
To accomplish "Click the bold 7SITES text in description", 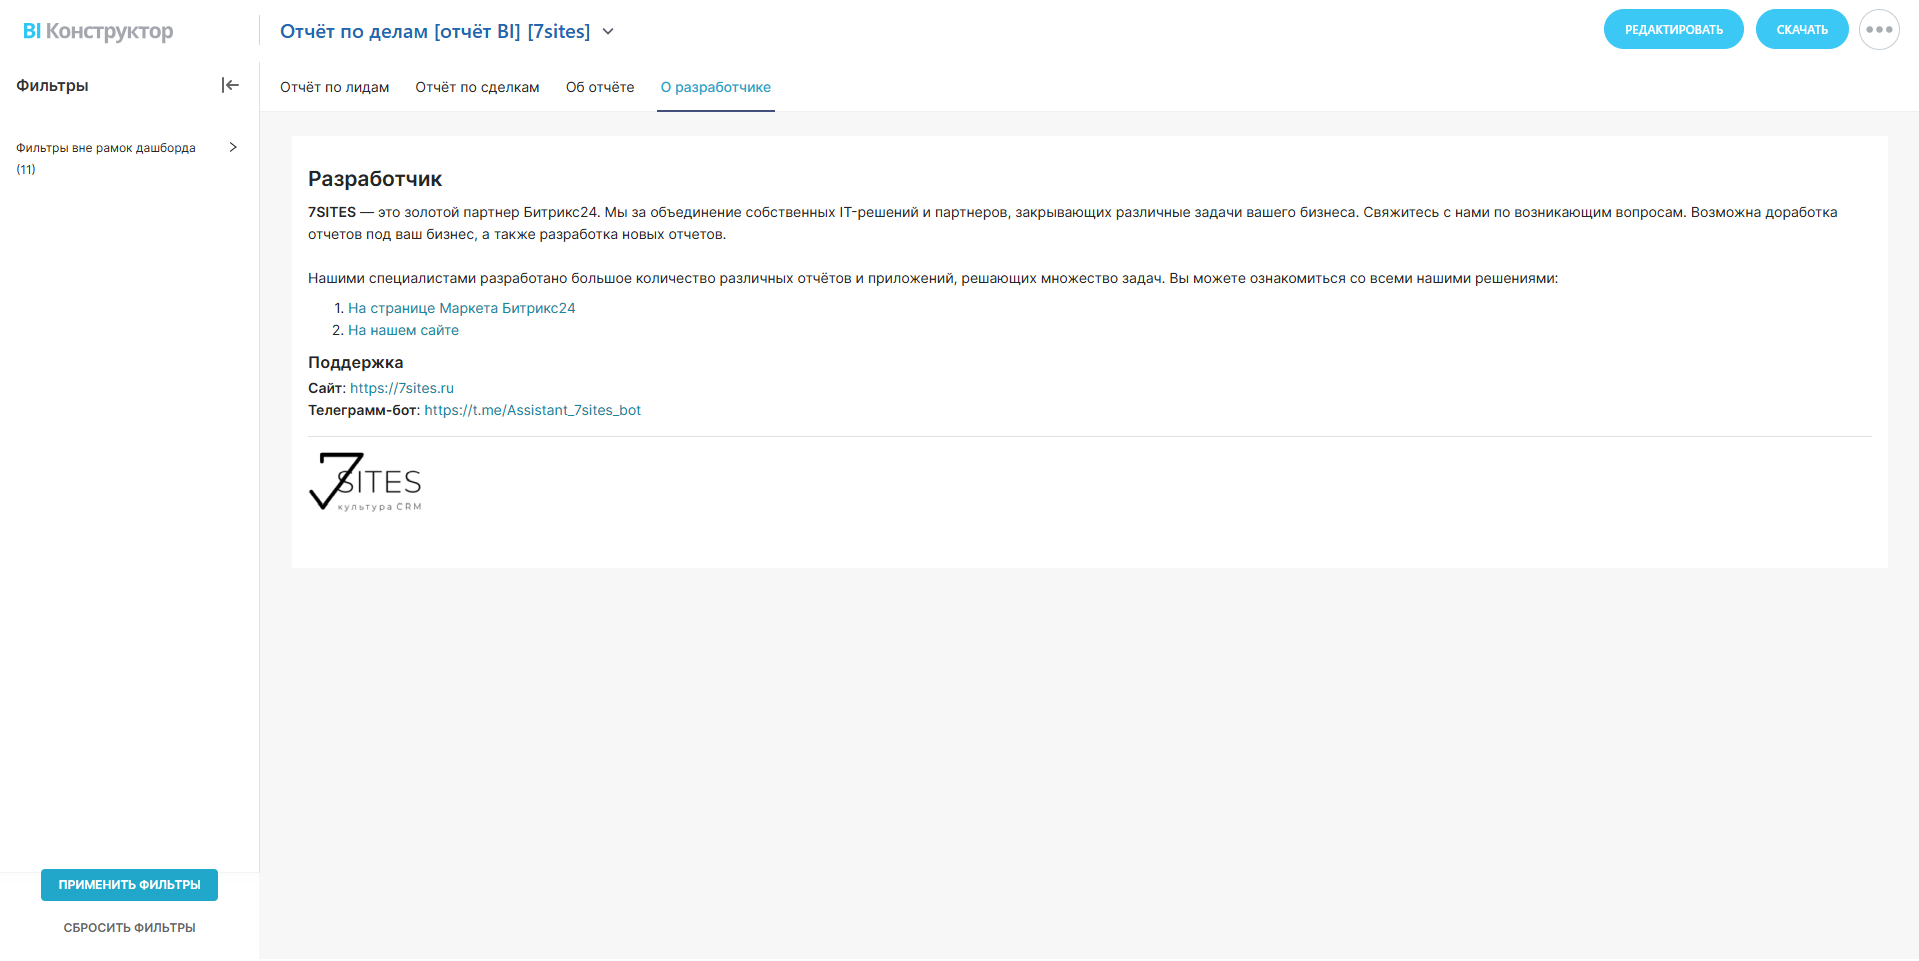I will coord(332,212).
